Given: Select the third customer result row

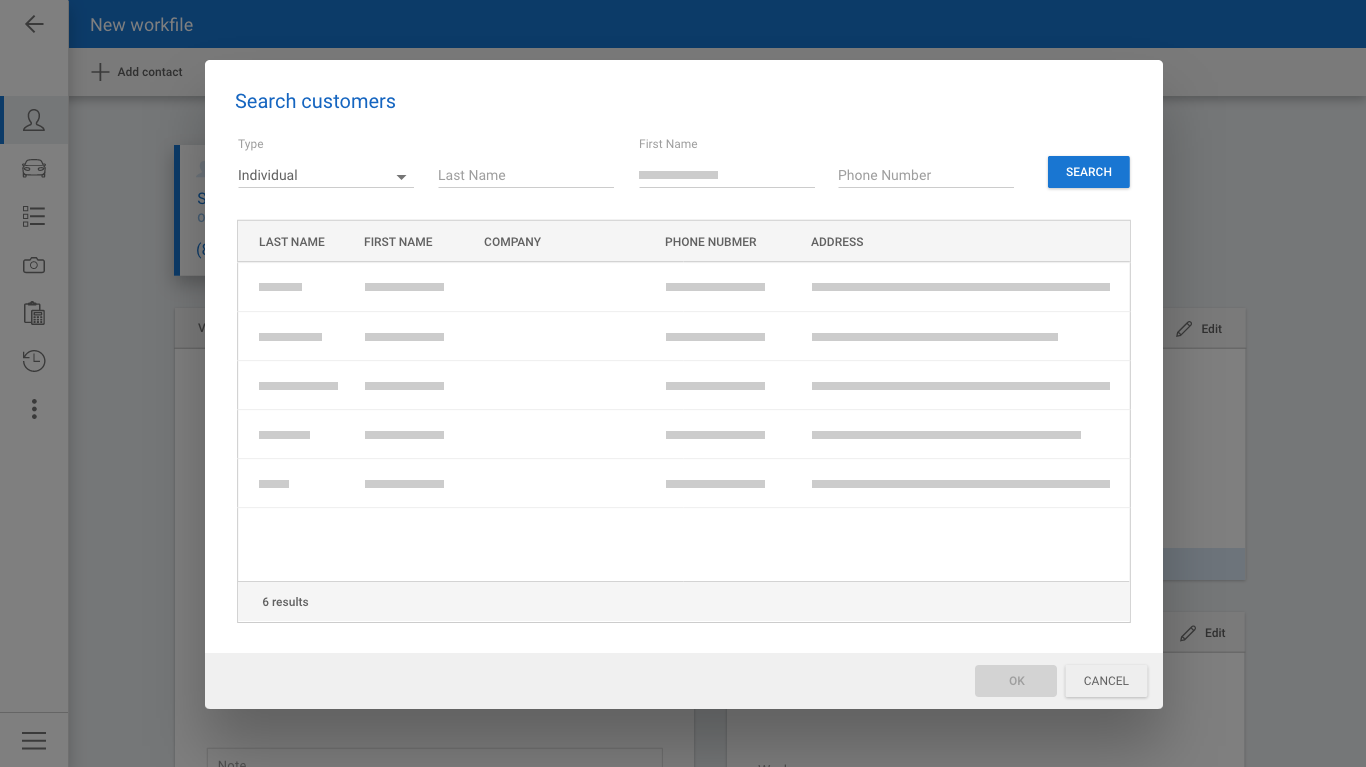Looking at the screenshot, I should [x=683, y=386].
